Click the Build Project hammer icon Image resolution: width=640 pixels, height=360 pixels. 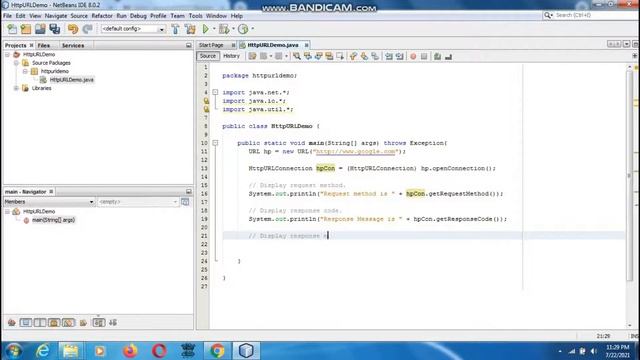[x=175, y=29]
